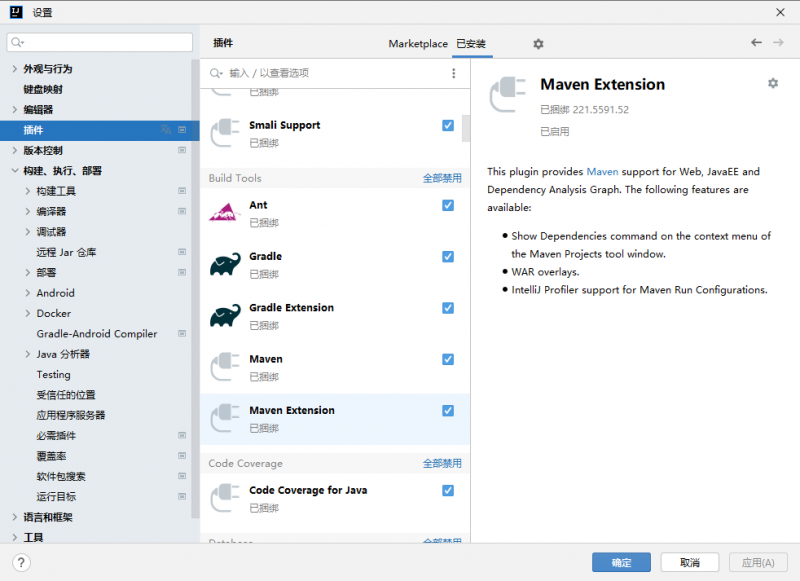Click the settings search field
The image size is (800, 581).
coord(100,42)
